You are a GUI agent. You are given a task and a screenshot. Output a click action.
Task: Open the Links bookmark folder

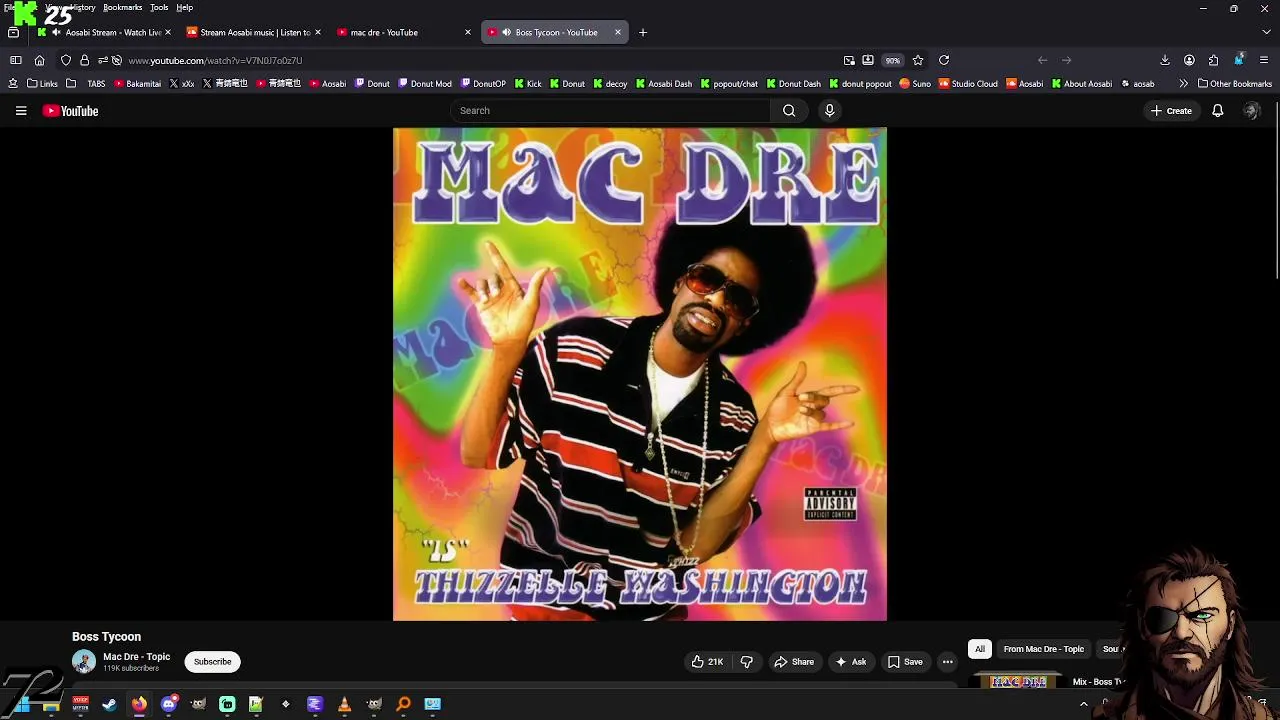42,84
